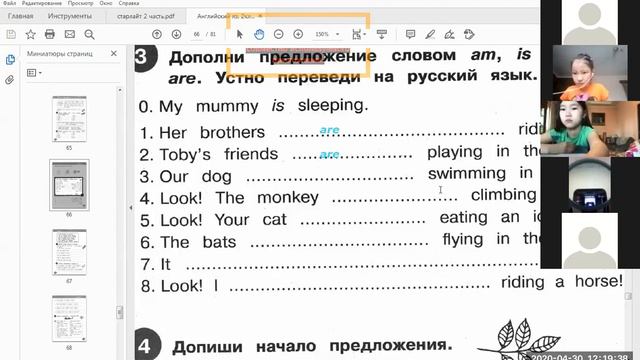This screenshot has width=640, height=360.
Task: Click the page number field showing 66
Action: (x=197, y=34)
